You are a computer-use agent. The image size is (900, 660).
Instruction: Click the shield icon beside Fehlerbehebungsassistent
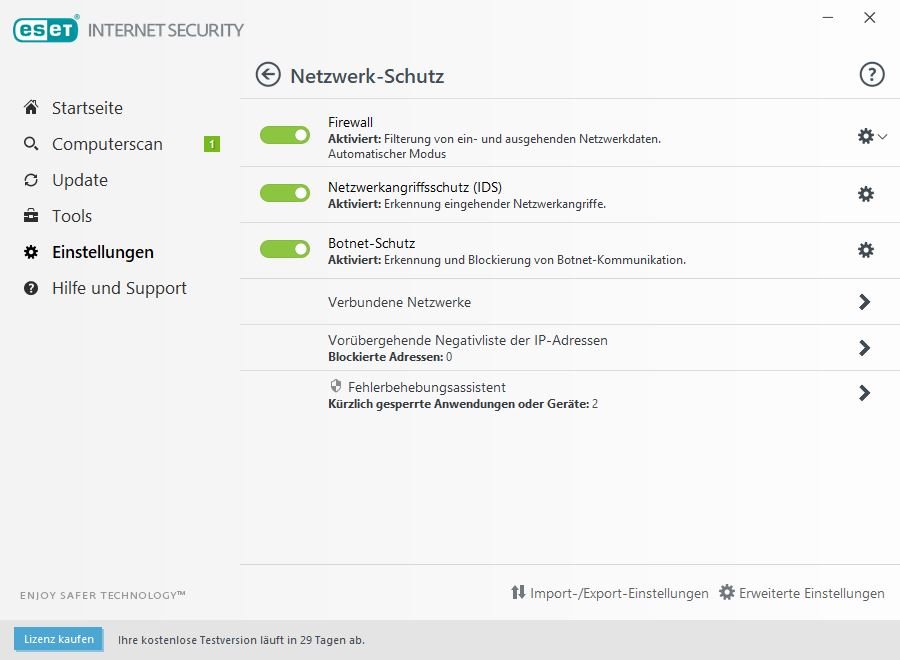pyautogui.click(x=336, y=386)
